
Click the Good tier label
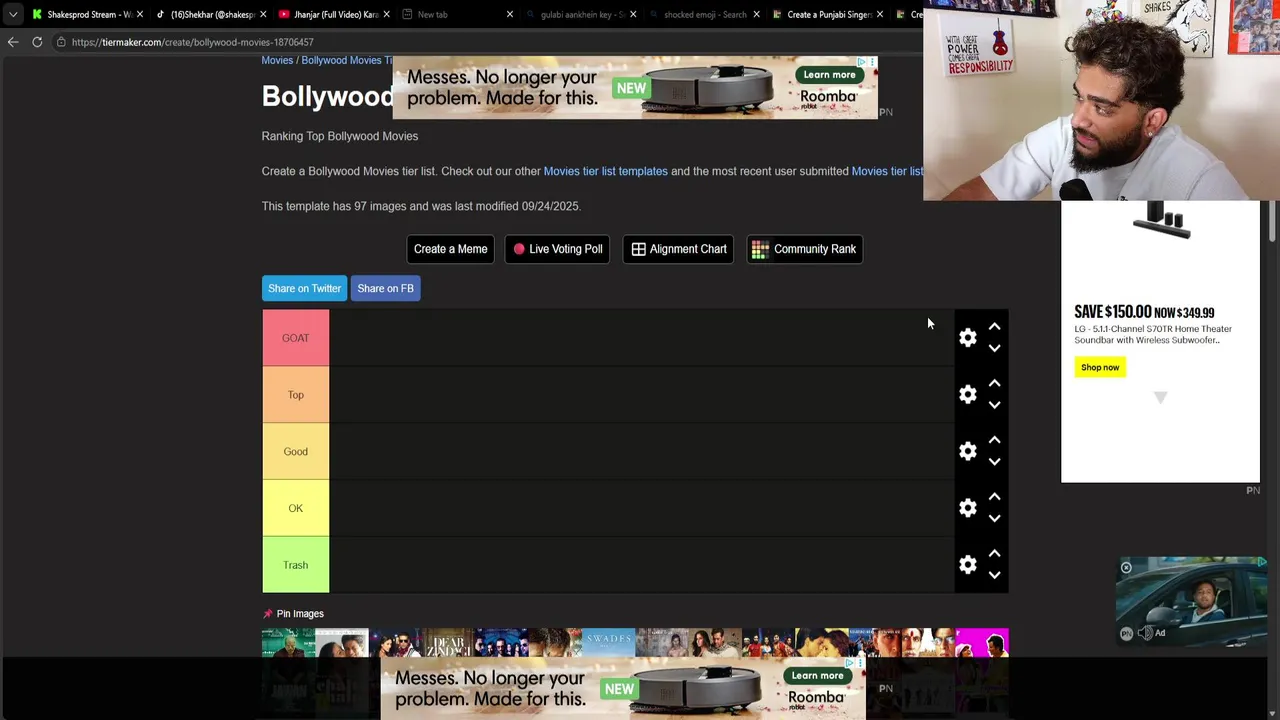point(295,452)
